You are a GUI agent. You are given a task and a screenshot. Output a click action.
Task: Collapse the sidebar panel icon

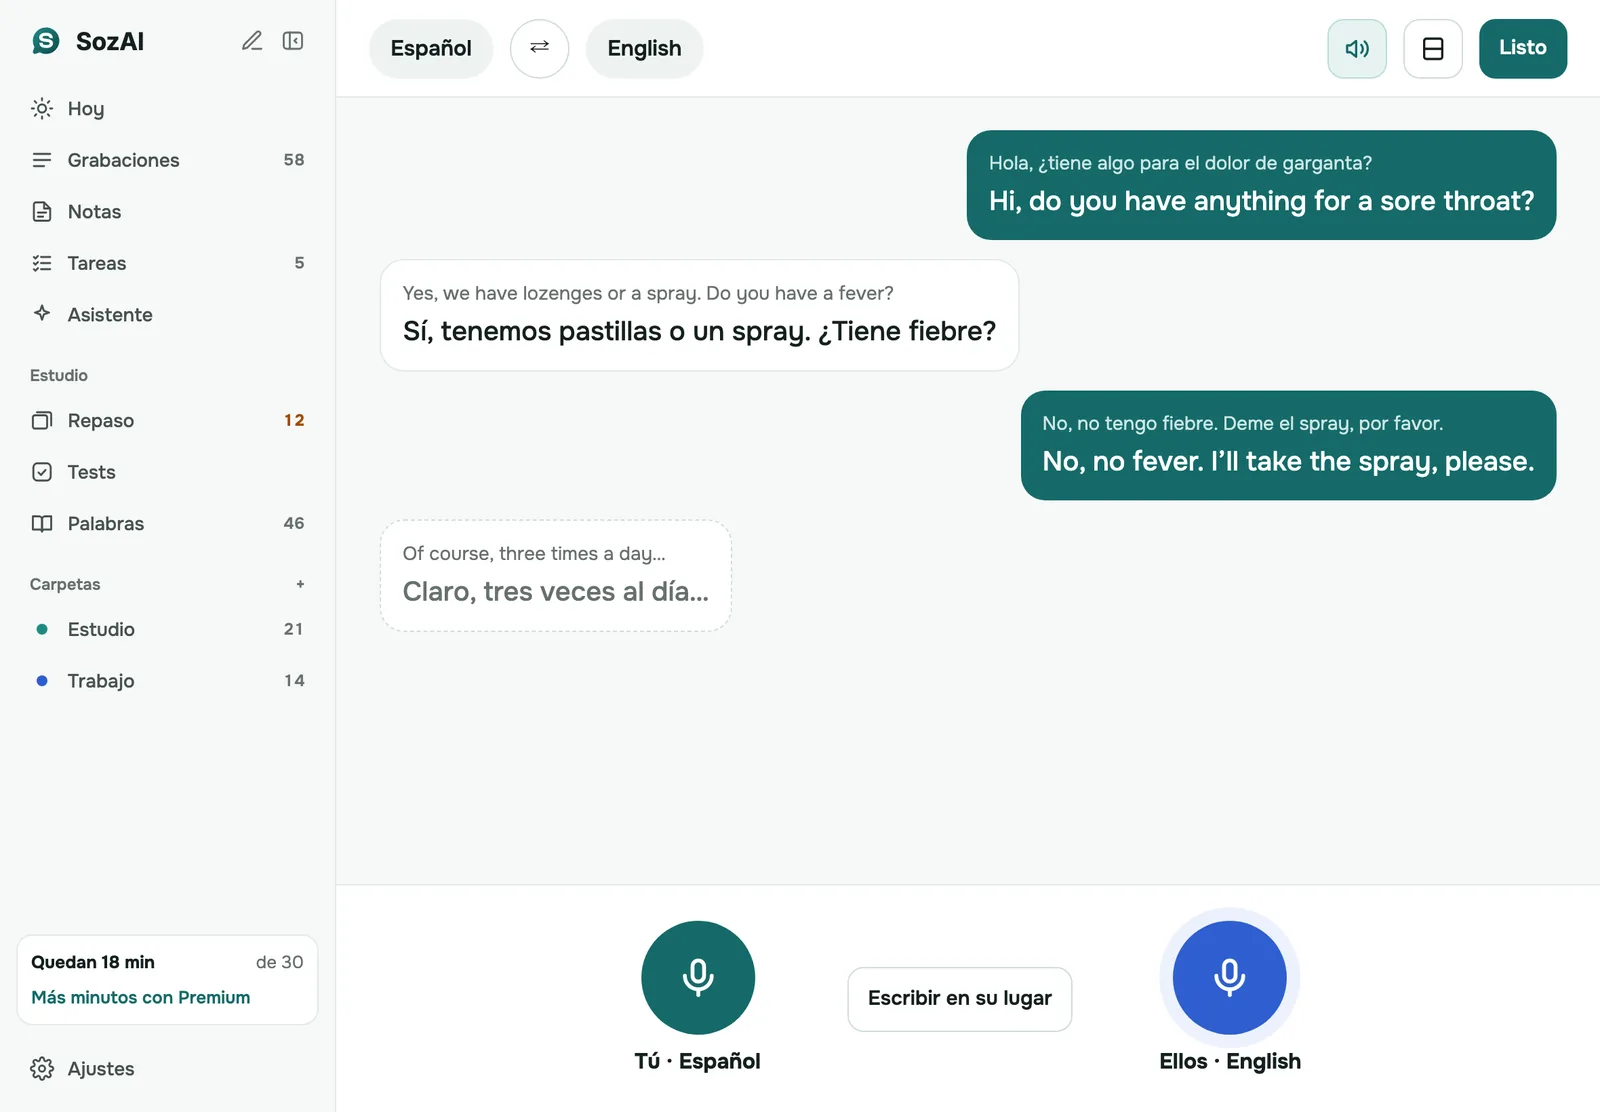293,41
